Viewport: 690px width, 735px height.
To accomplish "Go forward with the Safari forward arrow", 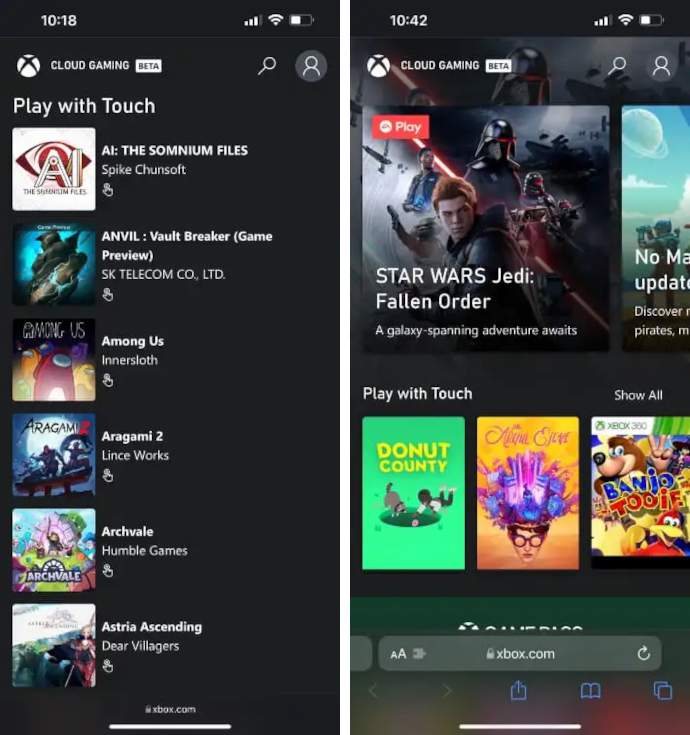I will pyautogui.click(x=447, y=690).
